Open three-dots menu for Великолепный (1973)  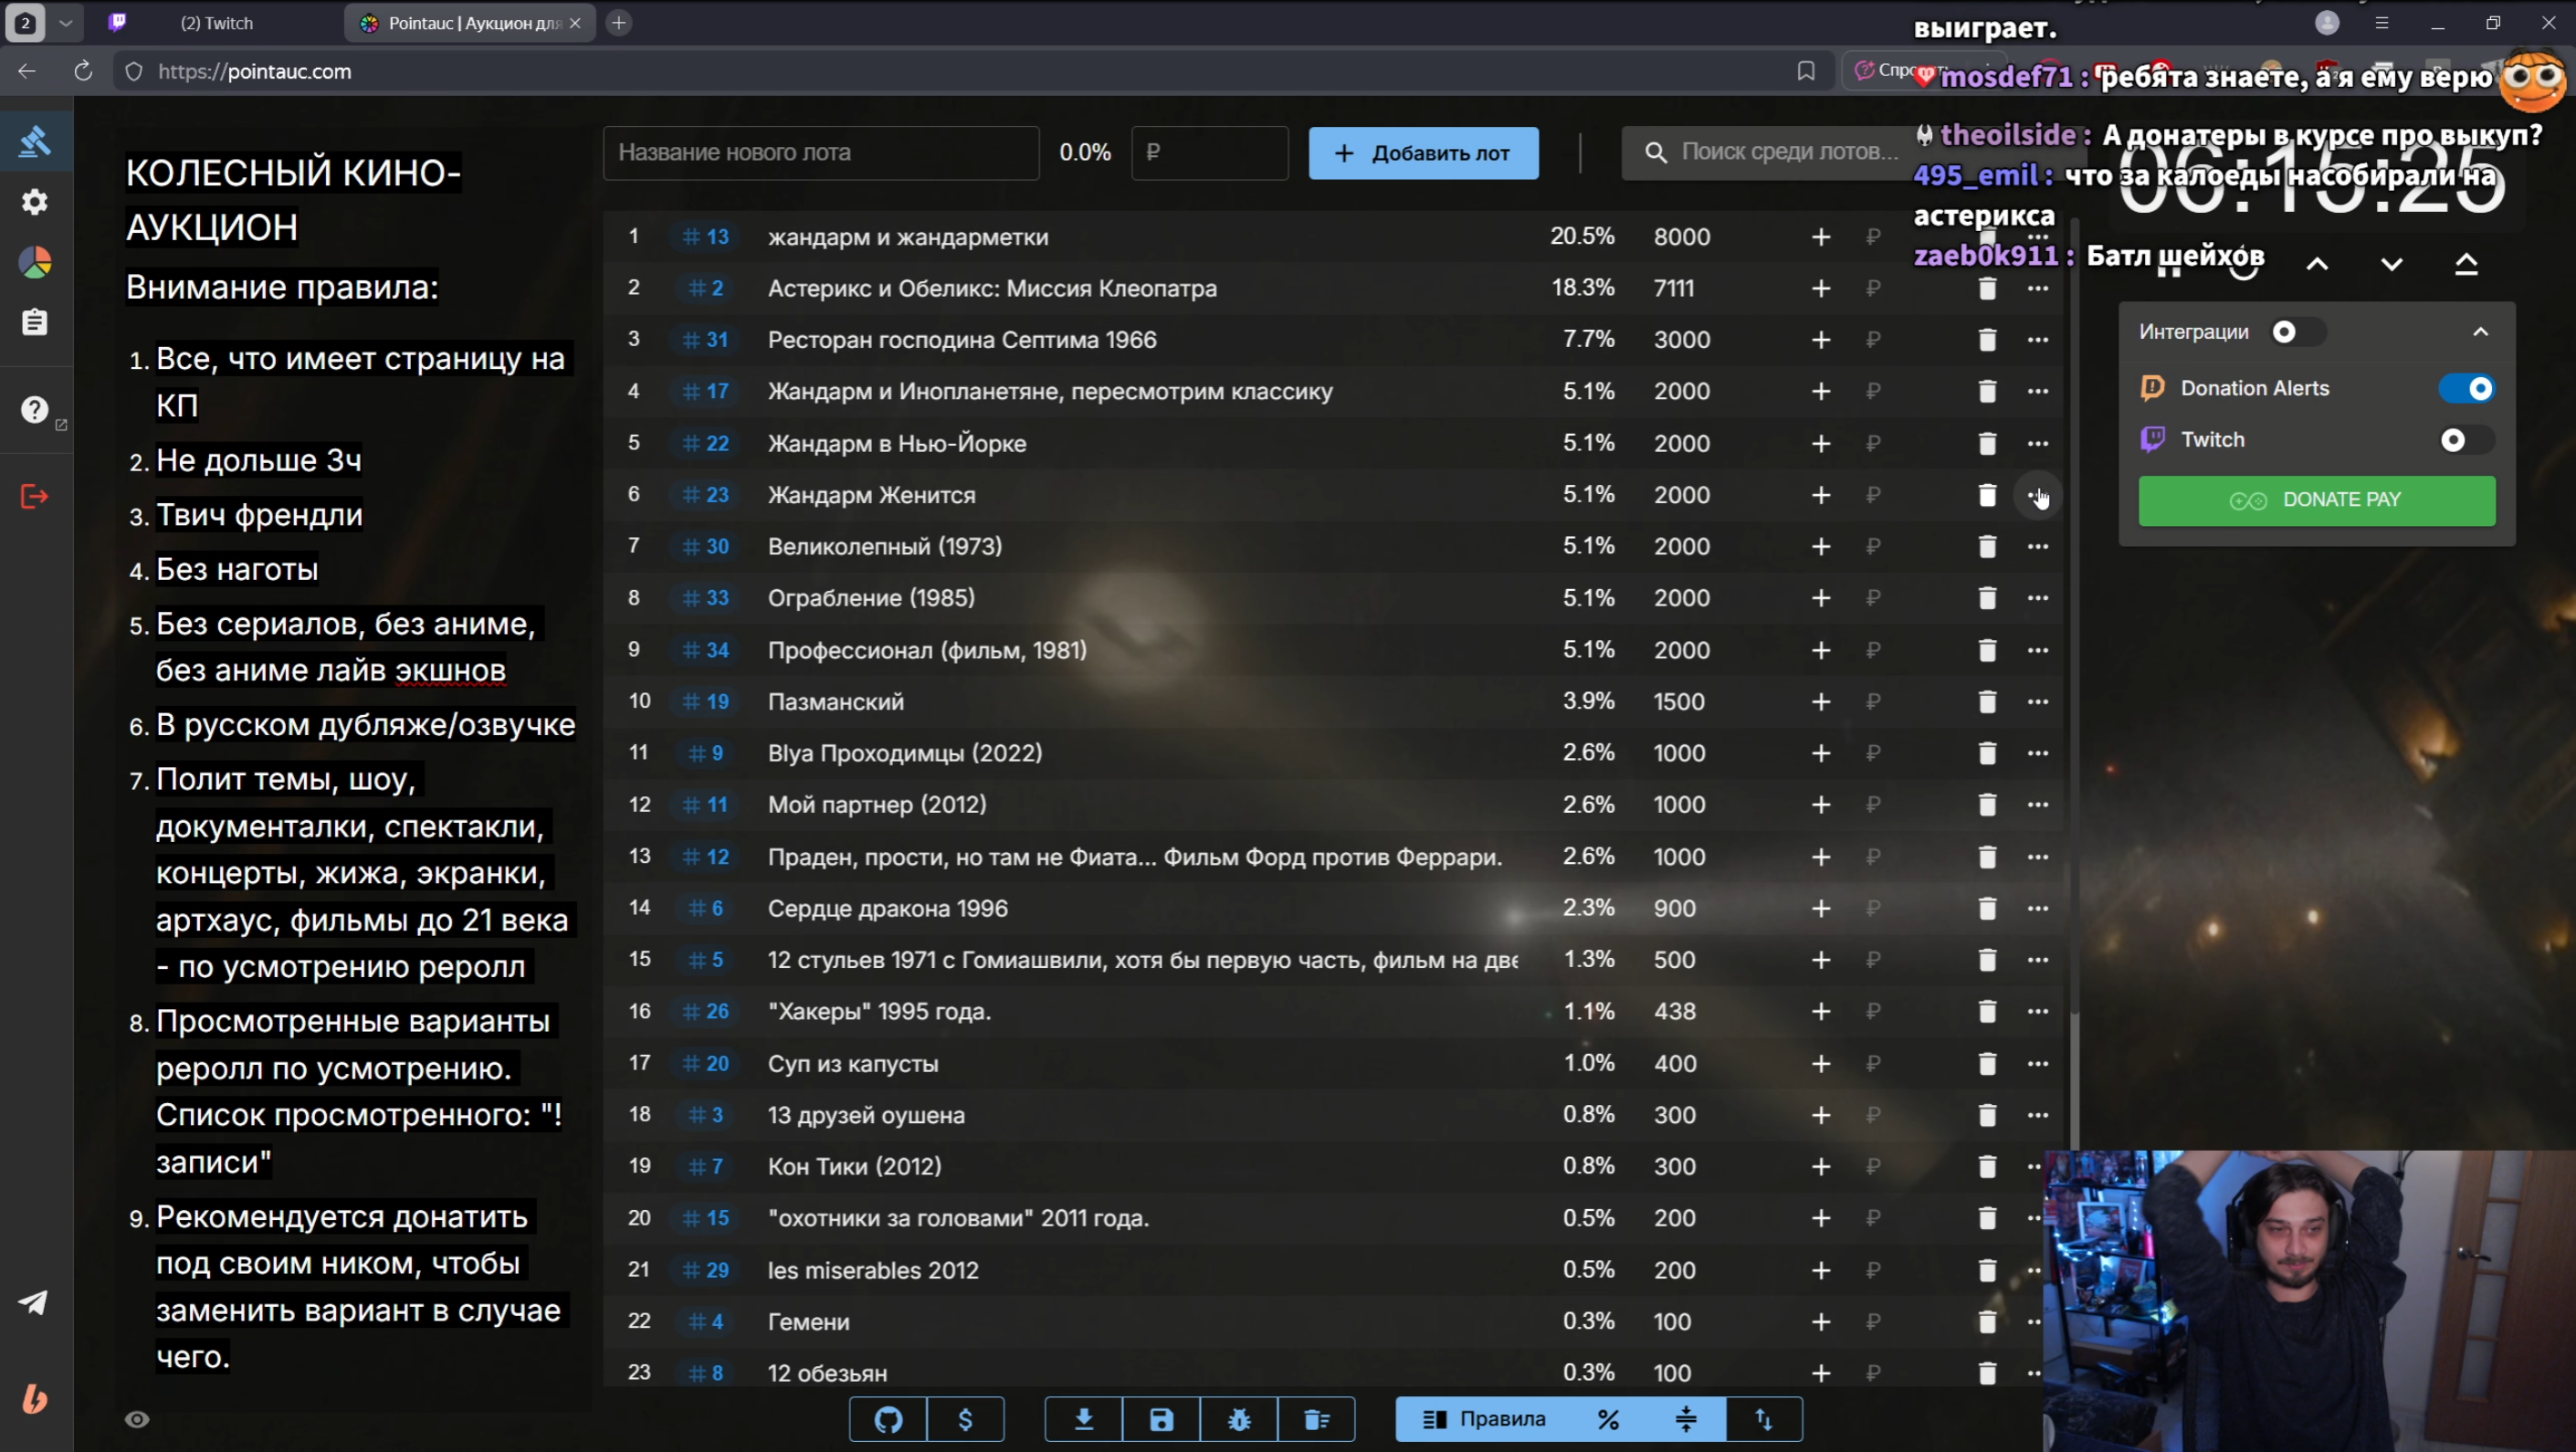click(2037, 546)
